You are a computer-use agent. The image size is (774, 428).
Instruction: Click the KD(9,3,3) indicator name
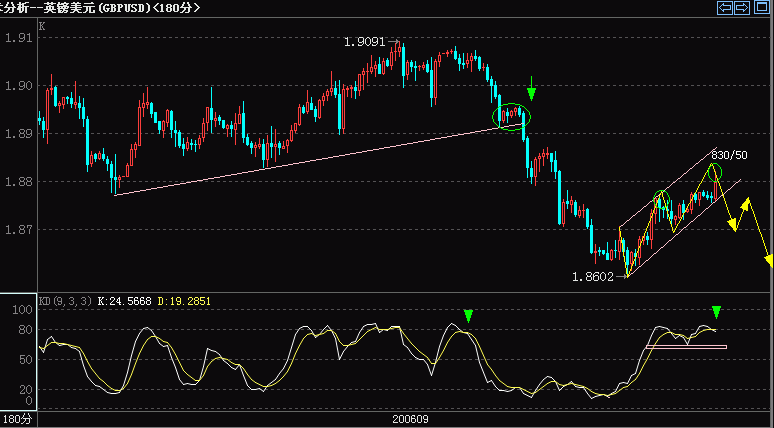[65, 300]
